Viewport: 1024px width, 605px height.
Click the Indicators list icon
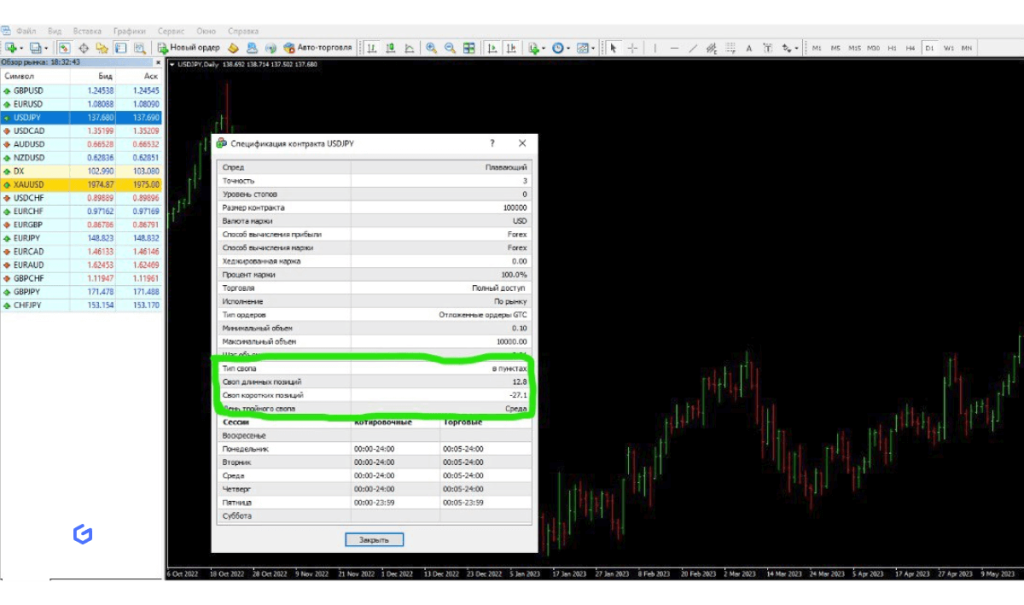tap(534, 48)
